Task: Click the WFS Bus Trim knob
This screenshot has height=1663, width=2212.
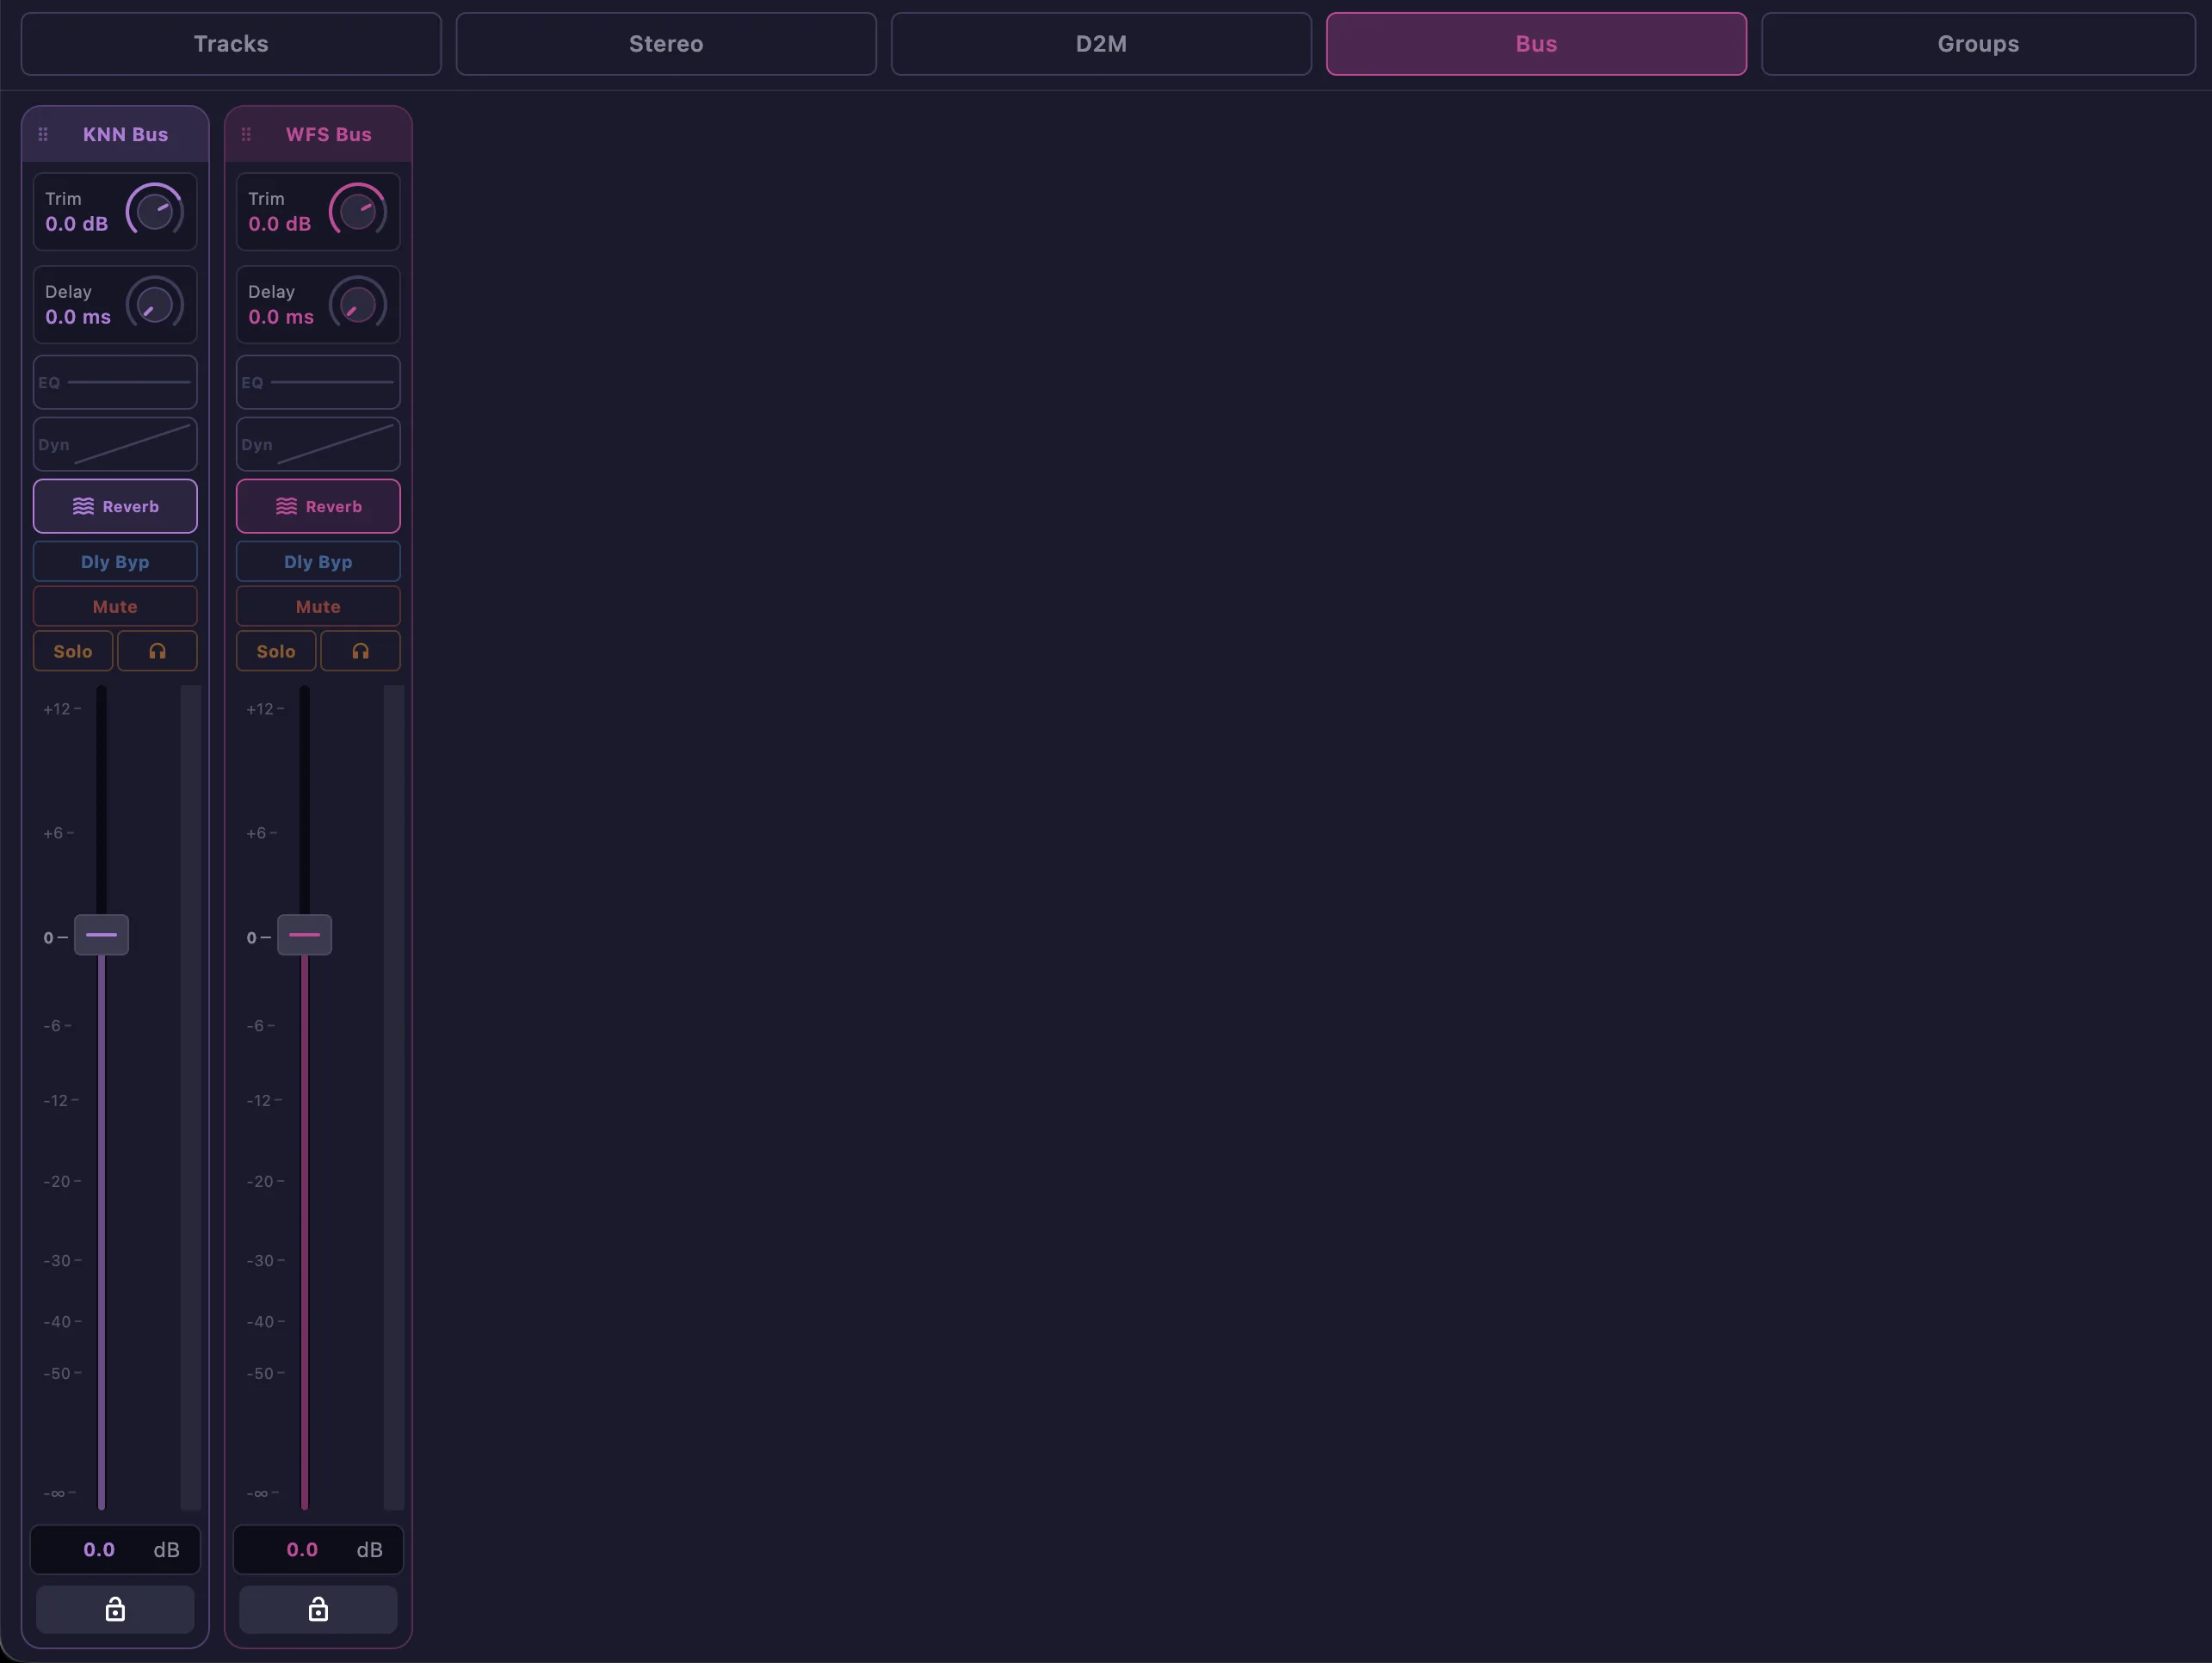Action: click(357, 211)
